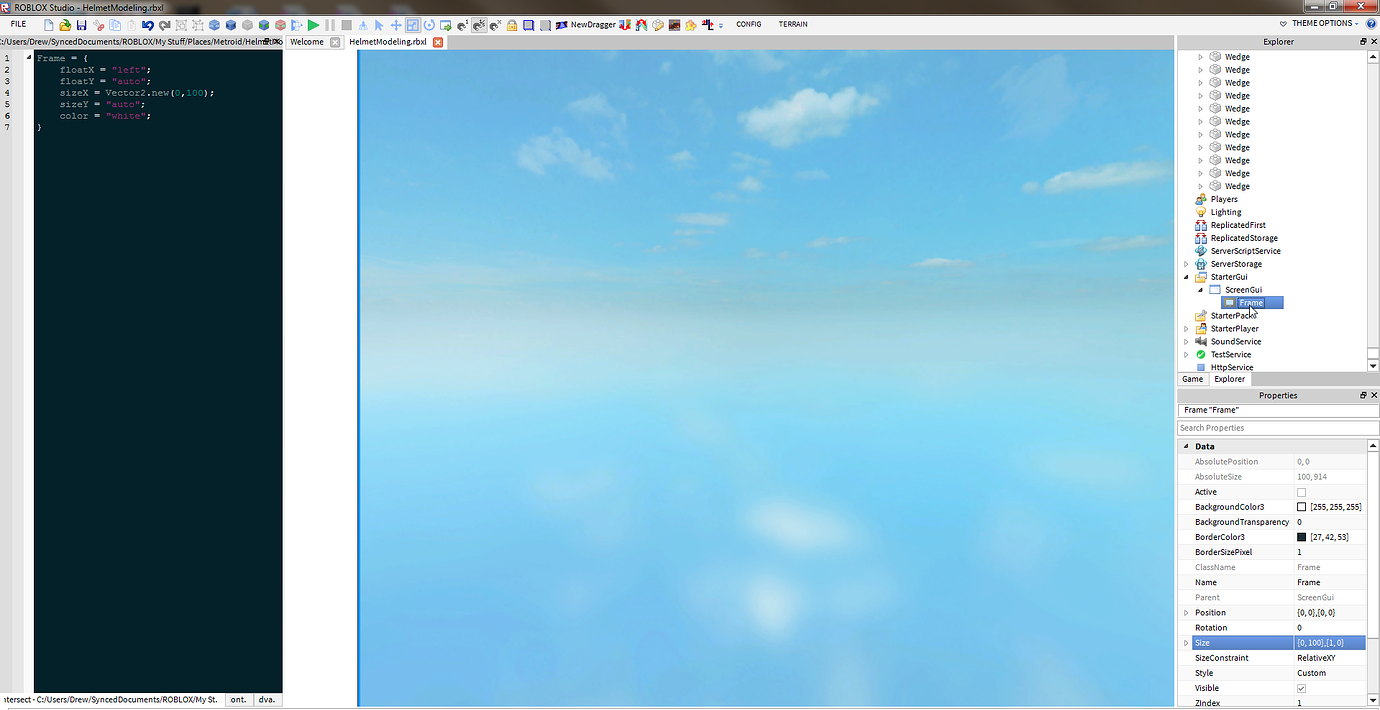Click the Pause playback icon

coord(330,25)
